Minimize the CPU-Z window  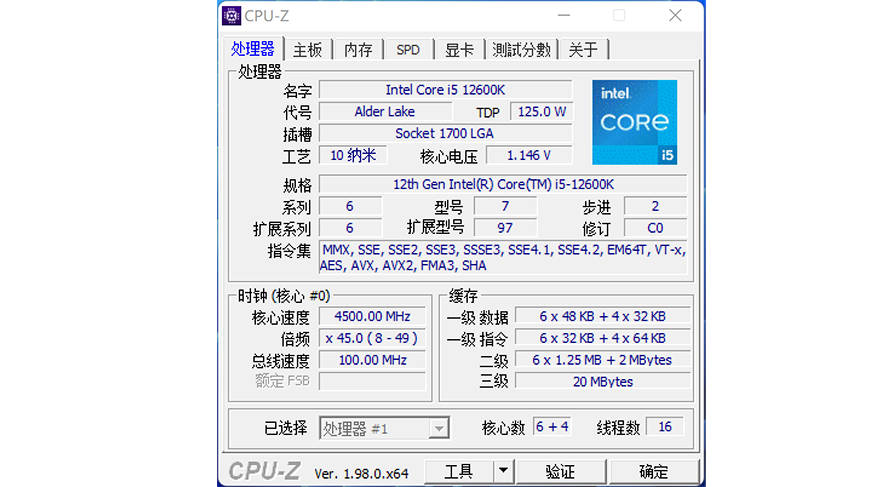click(x=564, y=16)
